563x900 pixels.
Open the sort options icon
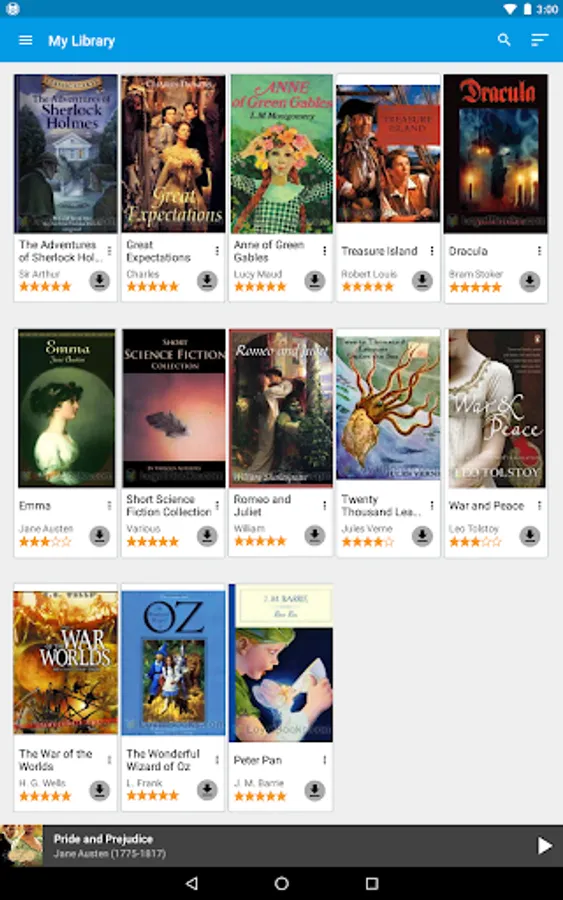[x=539, y=40]
